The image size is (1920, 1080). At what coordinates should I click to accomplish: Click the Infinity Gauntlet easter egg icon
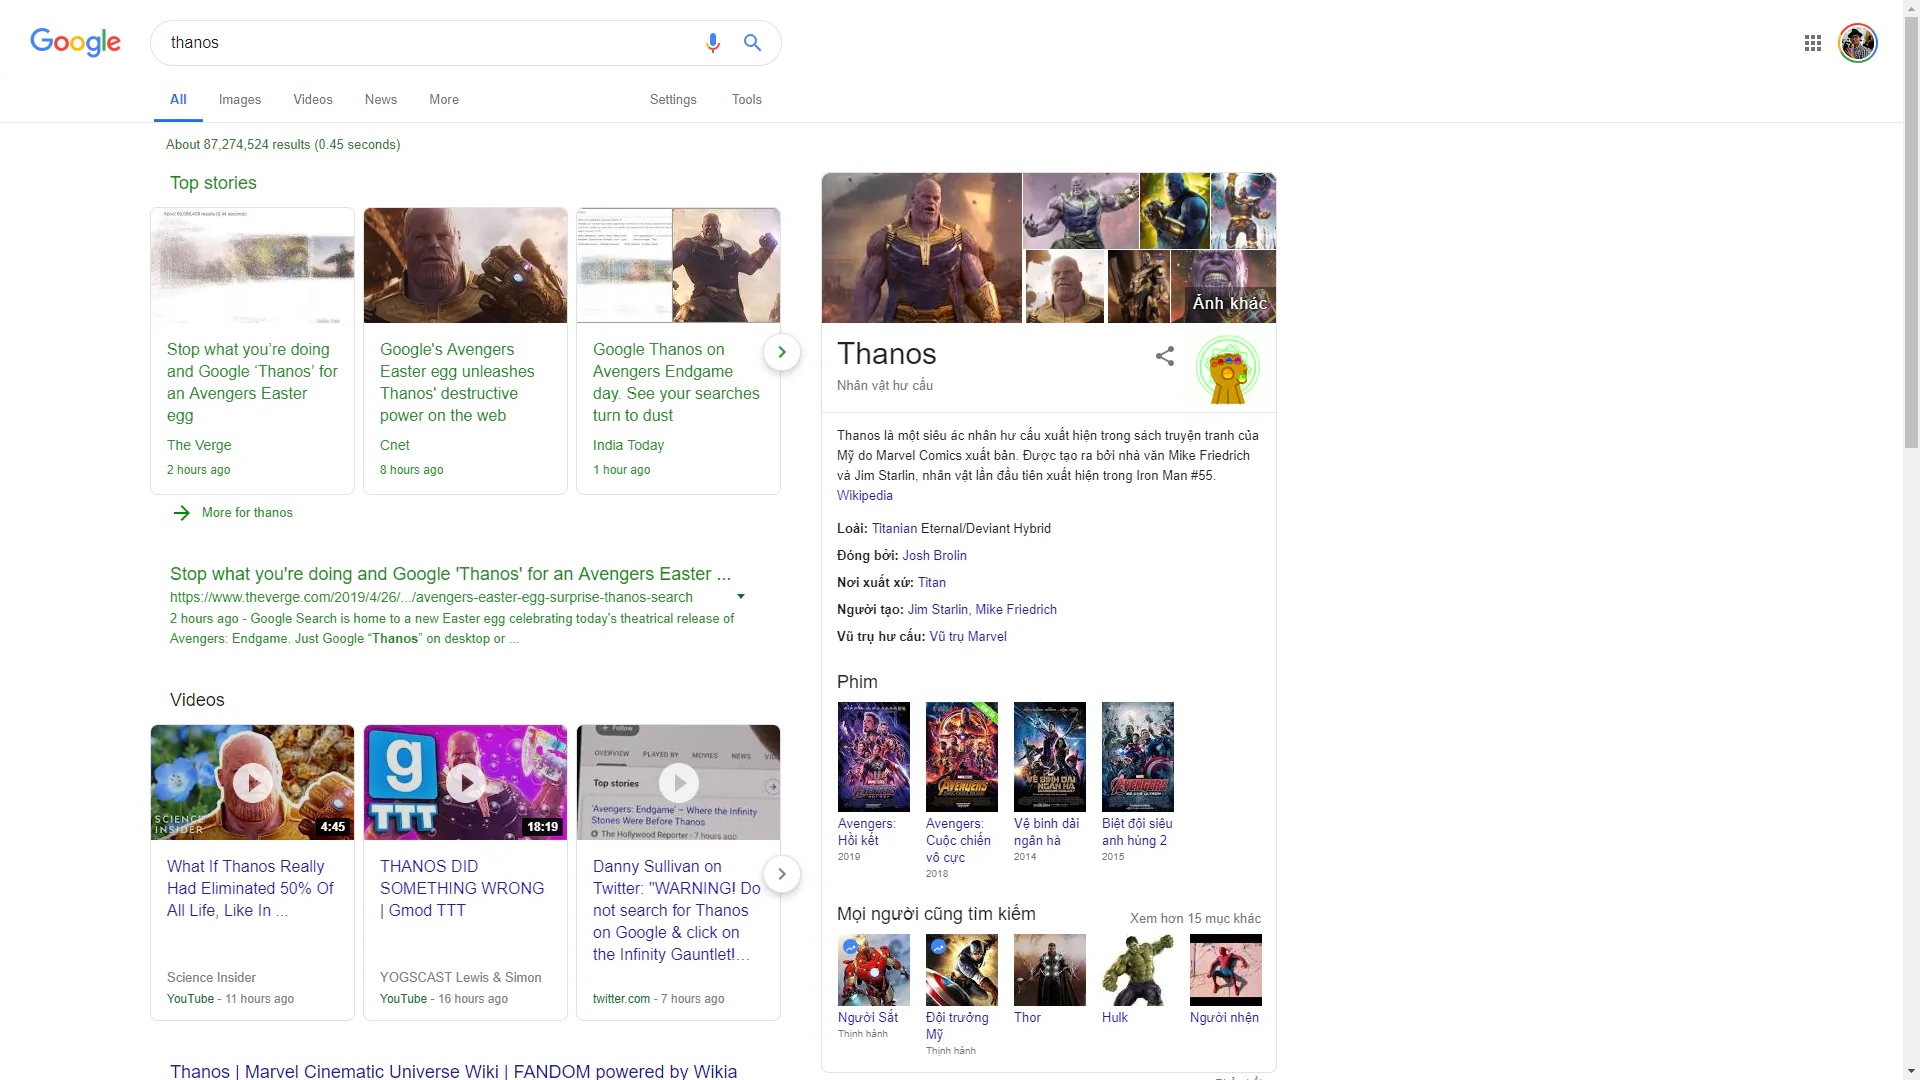pyautogui.click(x=1228, y=370)
